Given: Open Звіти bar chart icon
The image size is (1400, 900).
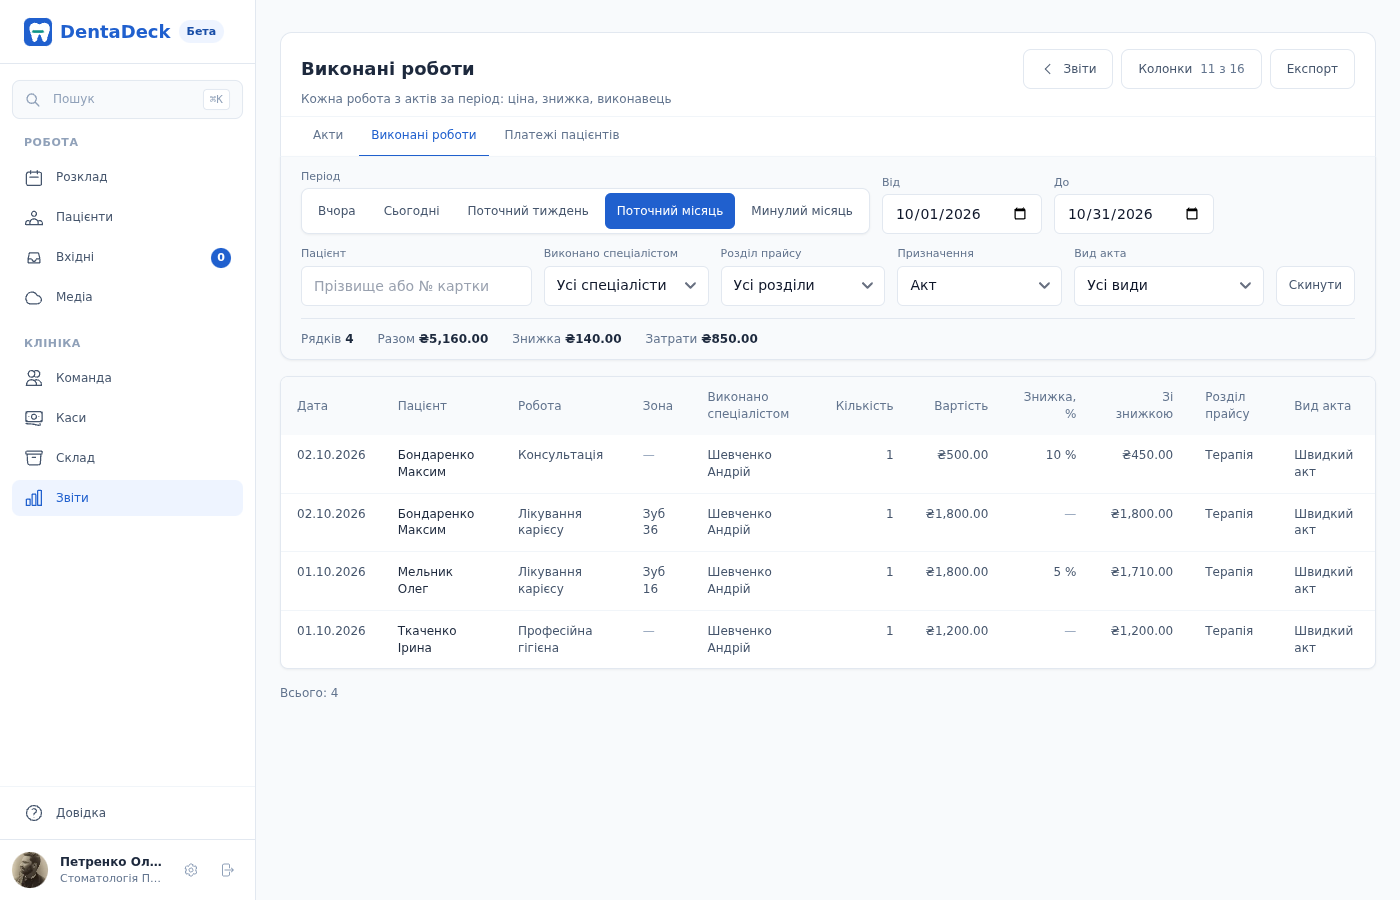Looking at the screenshot, I should pyautogui.click(x=34, y=498).
